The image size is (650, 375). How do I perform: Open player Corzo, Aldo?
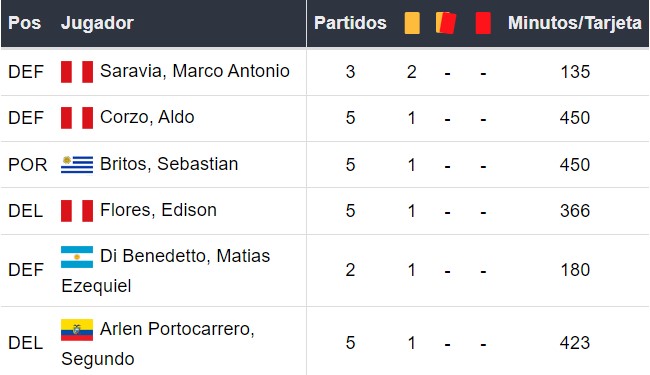tap(147, 117)
